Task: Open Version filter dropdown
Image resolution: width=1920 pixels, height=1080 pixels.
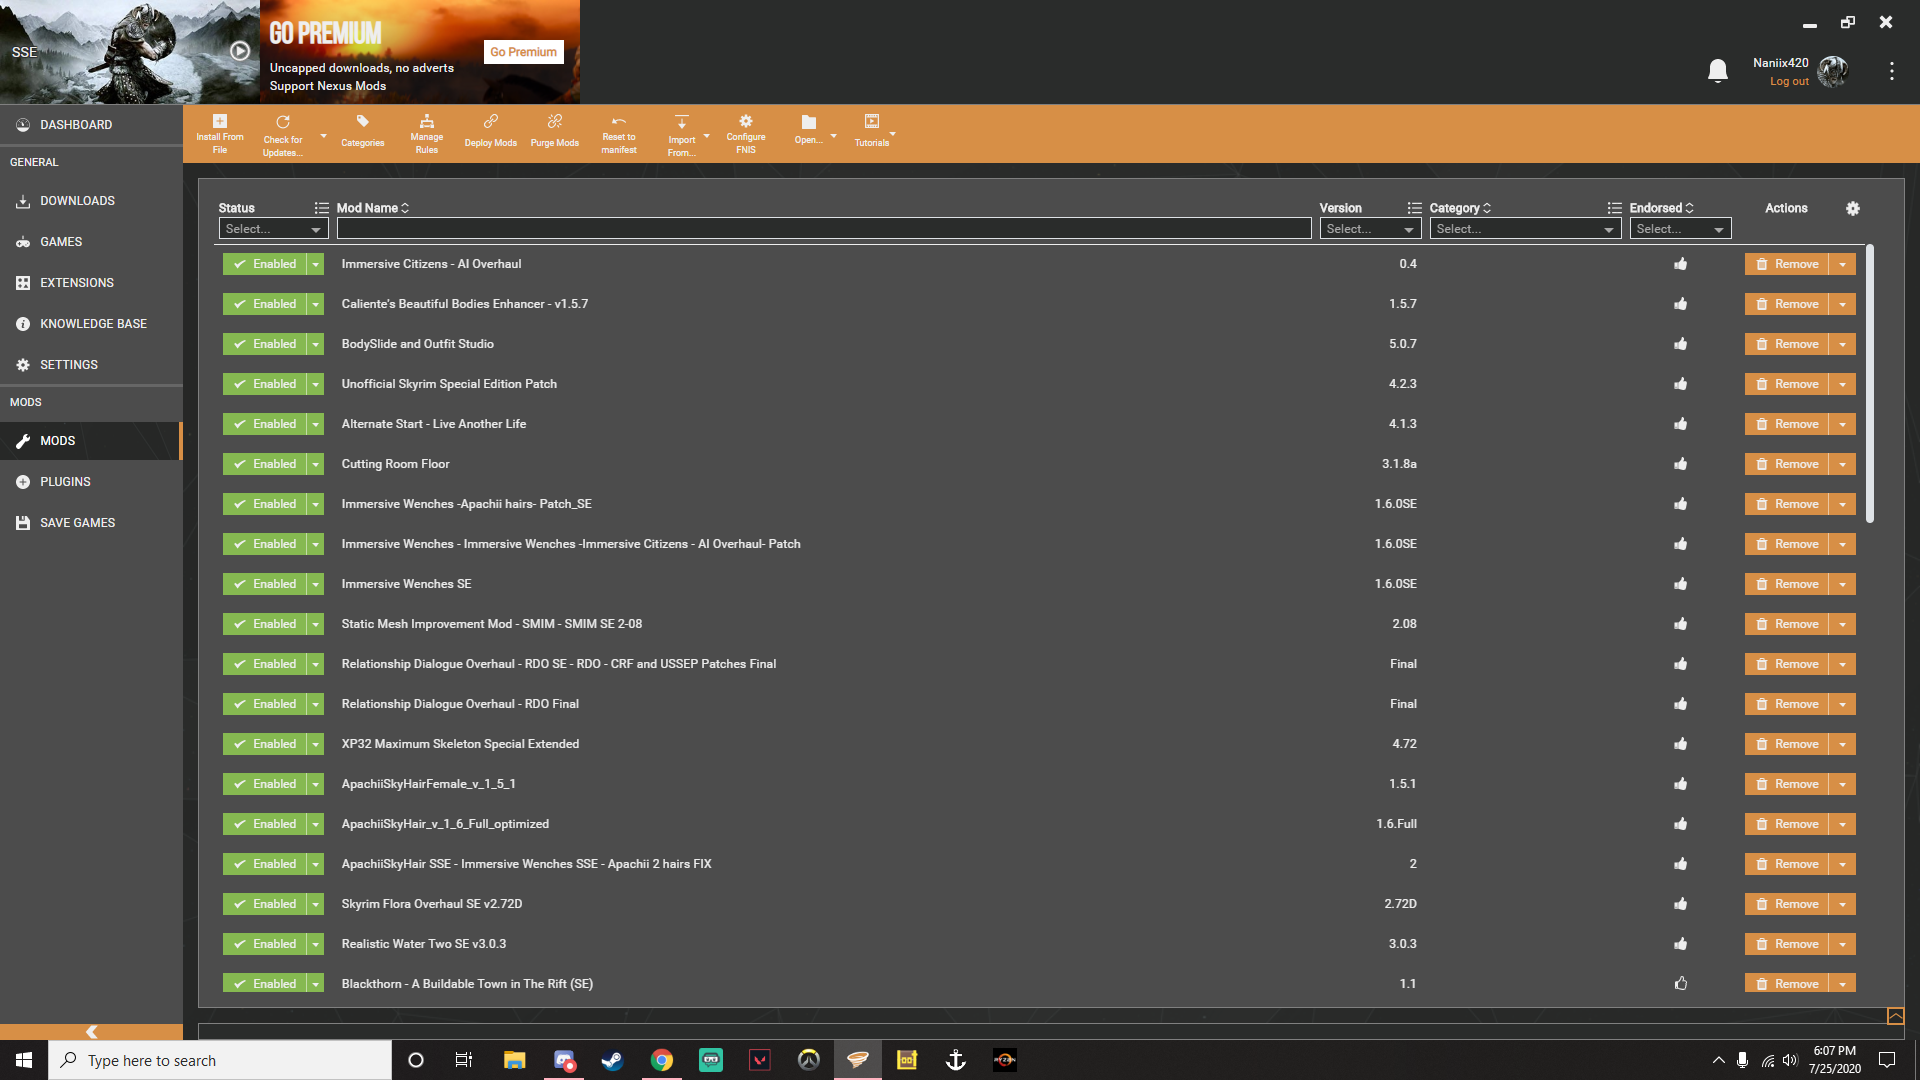Action: click(1370, 229)
